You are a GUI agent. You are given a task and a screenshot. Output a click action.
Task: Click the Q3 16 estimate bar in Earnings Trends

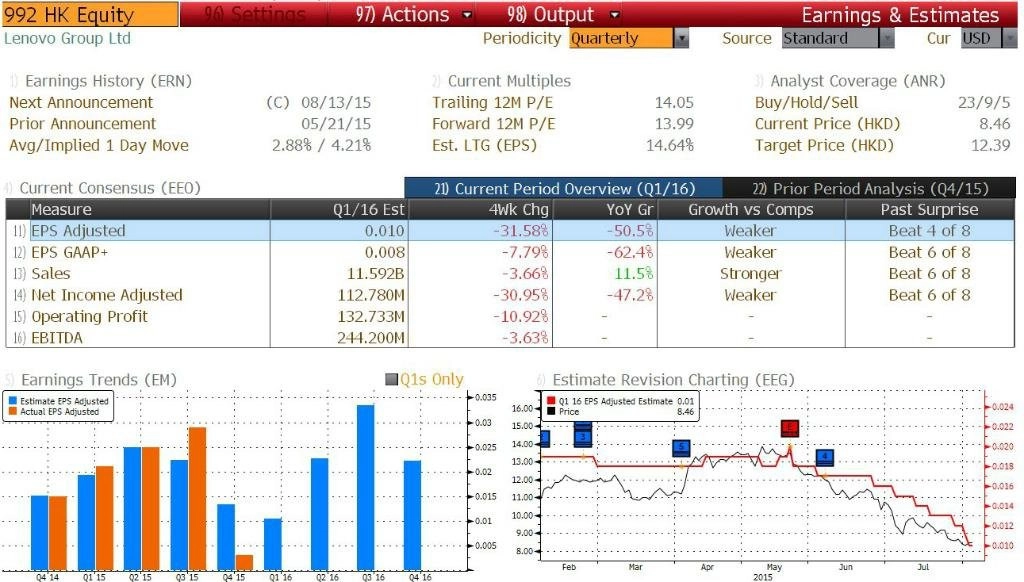click(x=366, y=487)
